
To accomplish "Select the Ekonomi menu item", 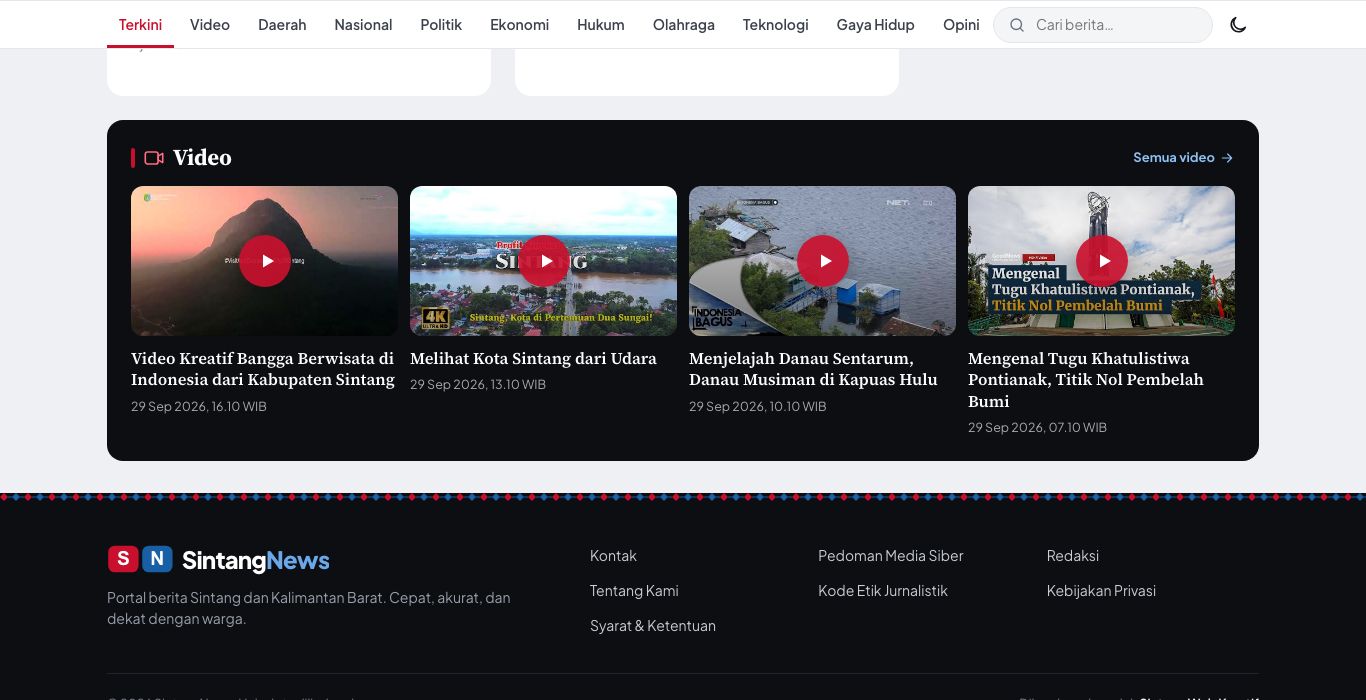I will [519, 25].
